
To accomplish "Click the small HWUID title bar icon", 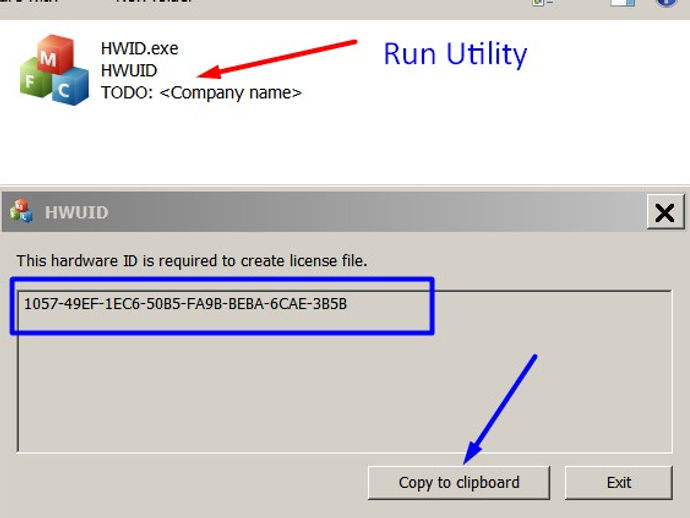I will [x=21, y=211].
